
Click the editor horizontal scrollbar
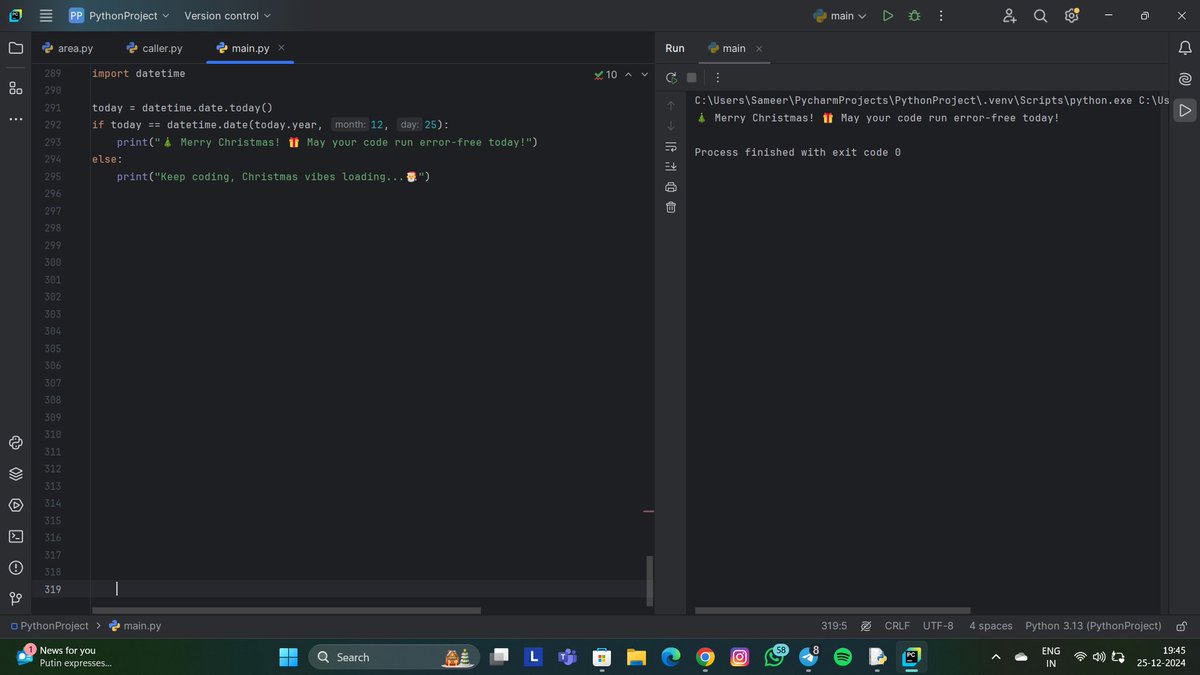coord(286,610)
